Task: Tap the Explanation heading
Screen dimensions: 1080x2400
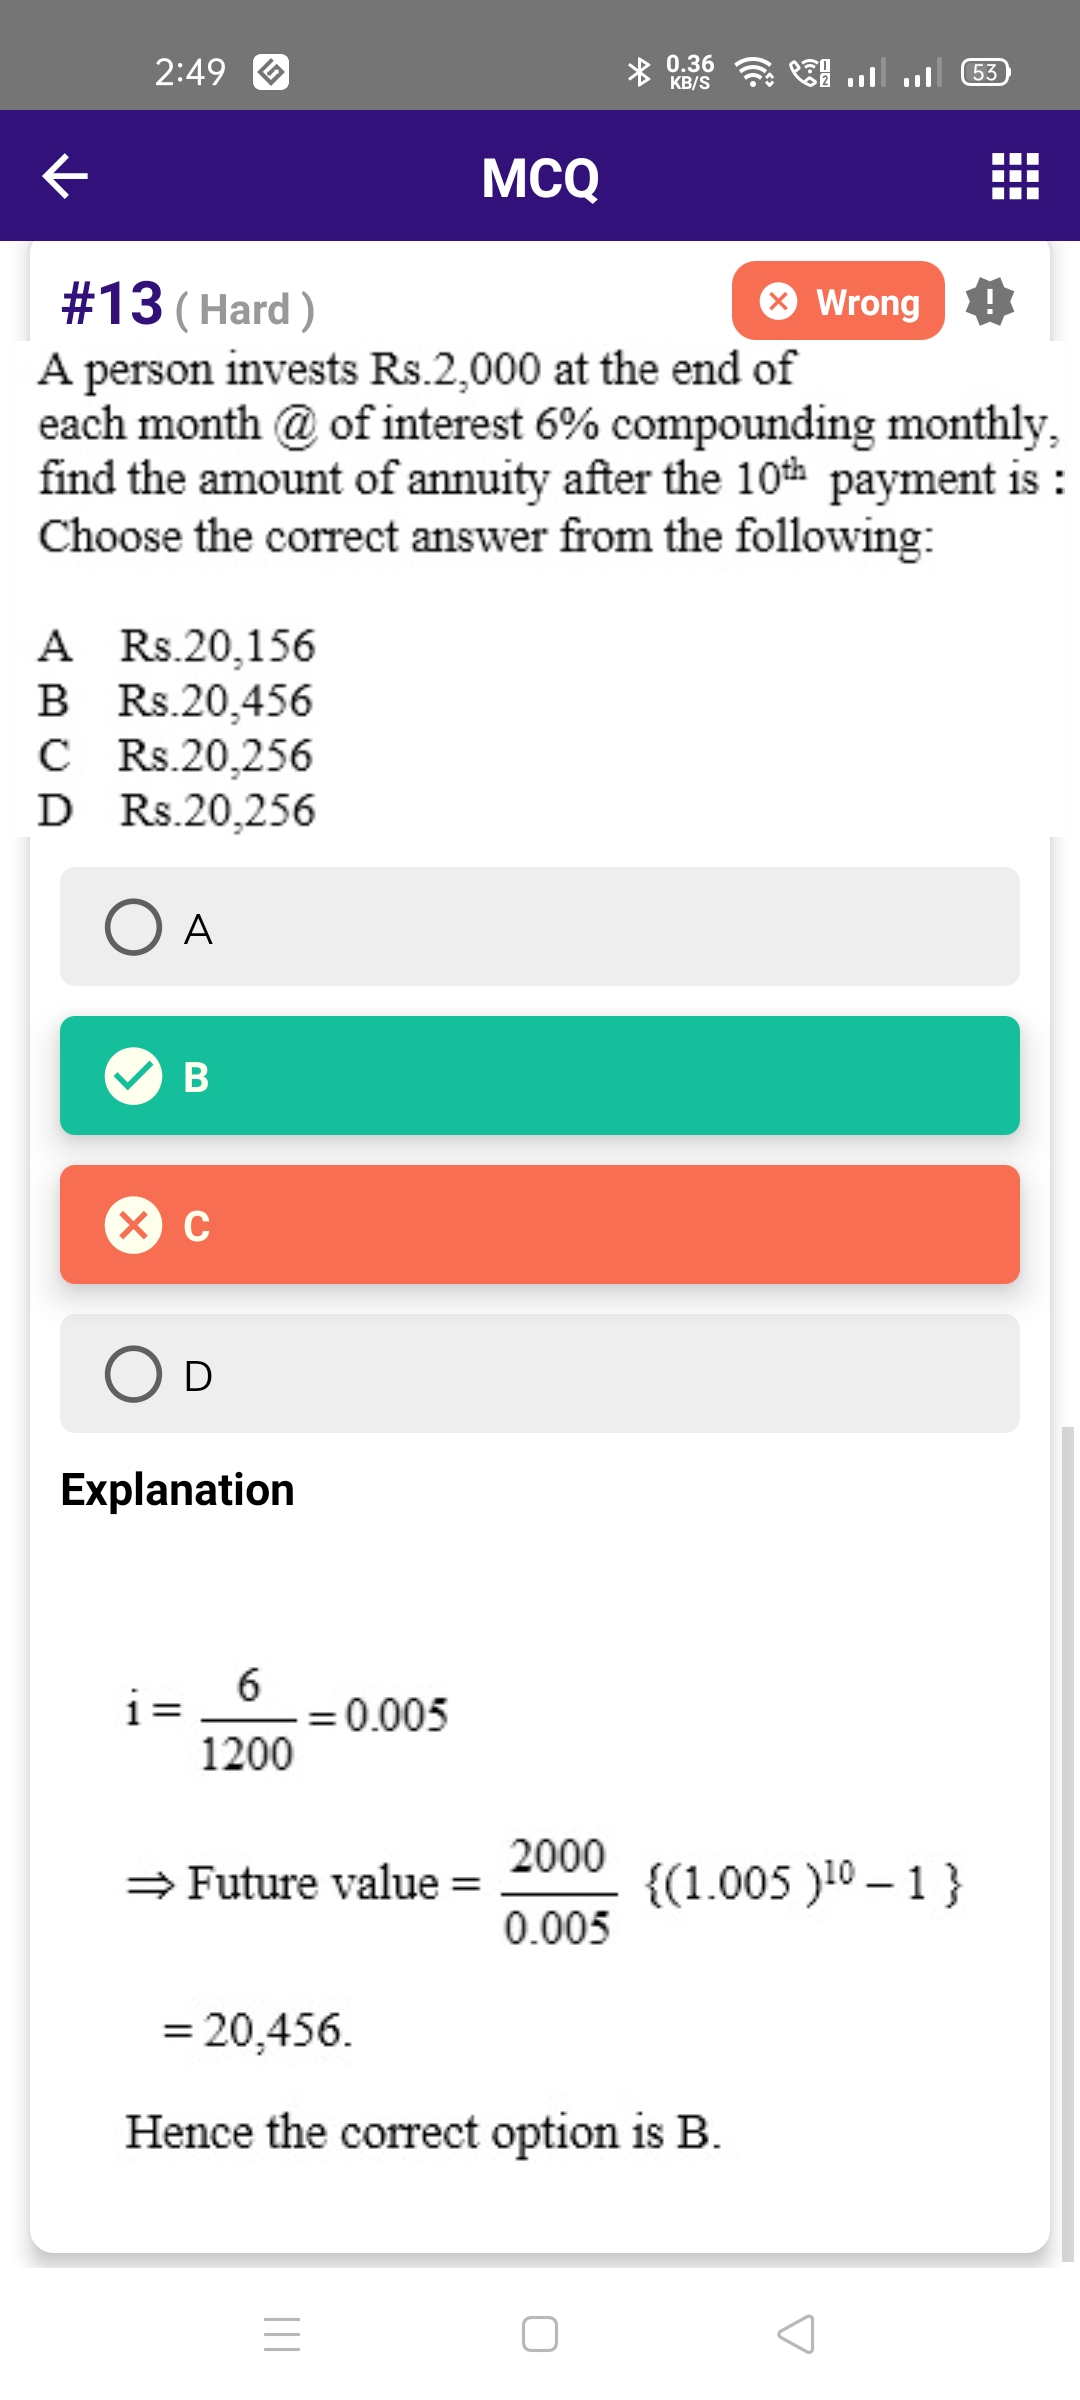Action: tap(177, 1490)
